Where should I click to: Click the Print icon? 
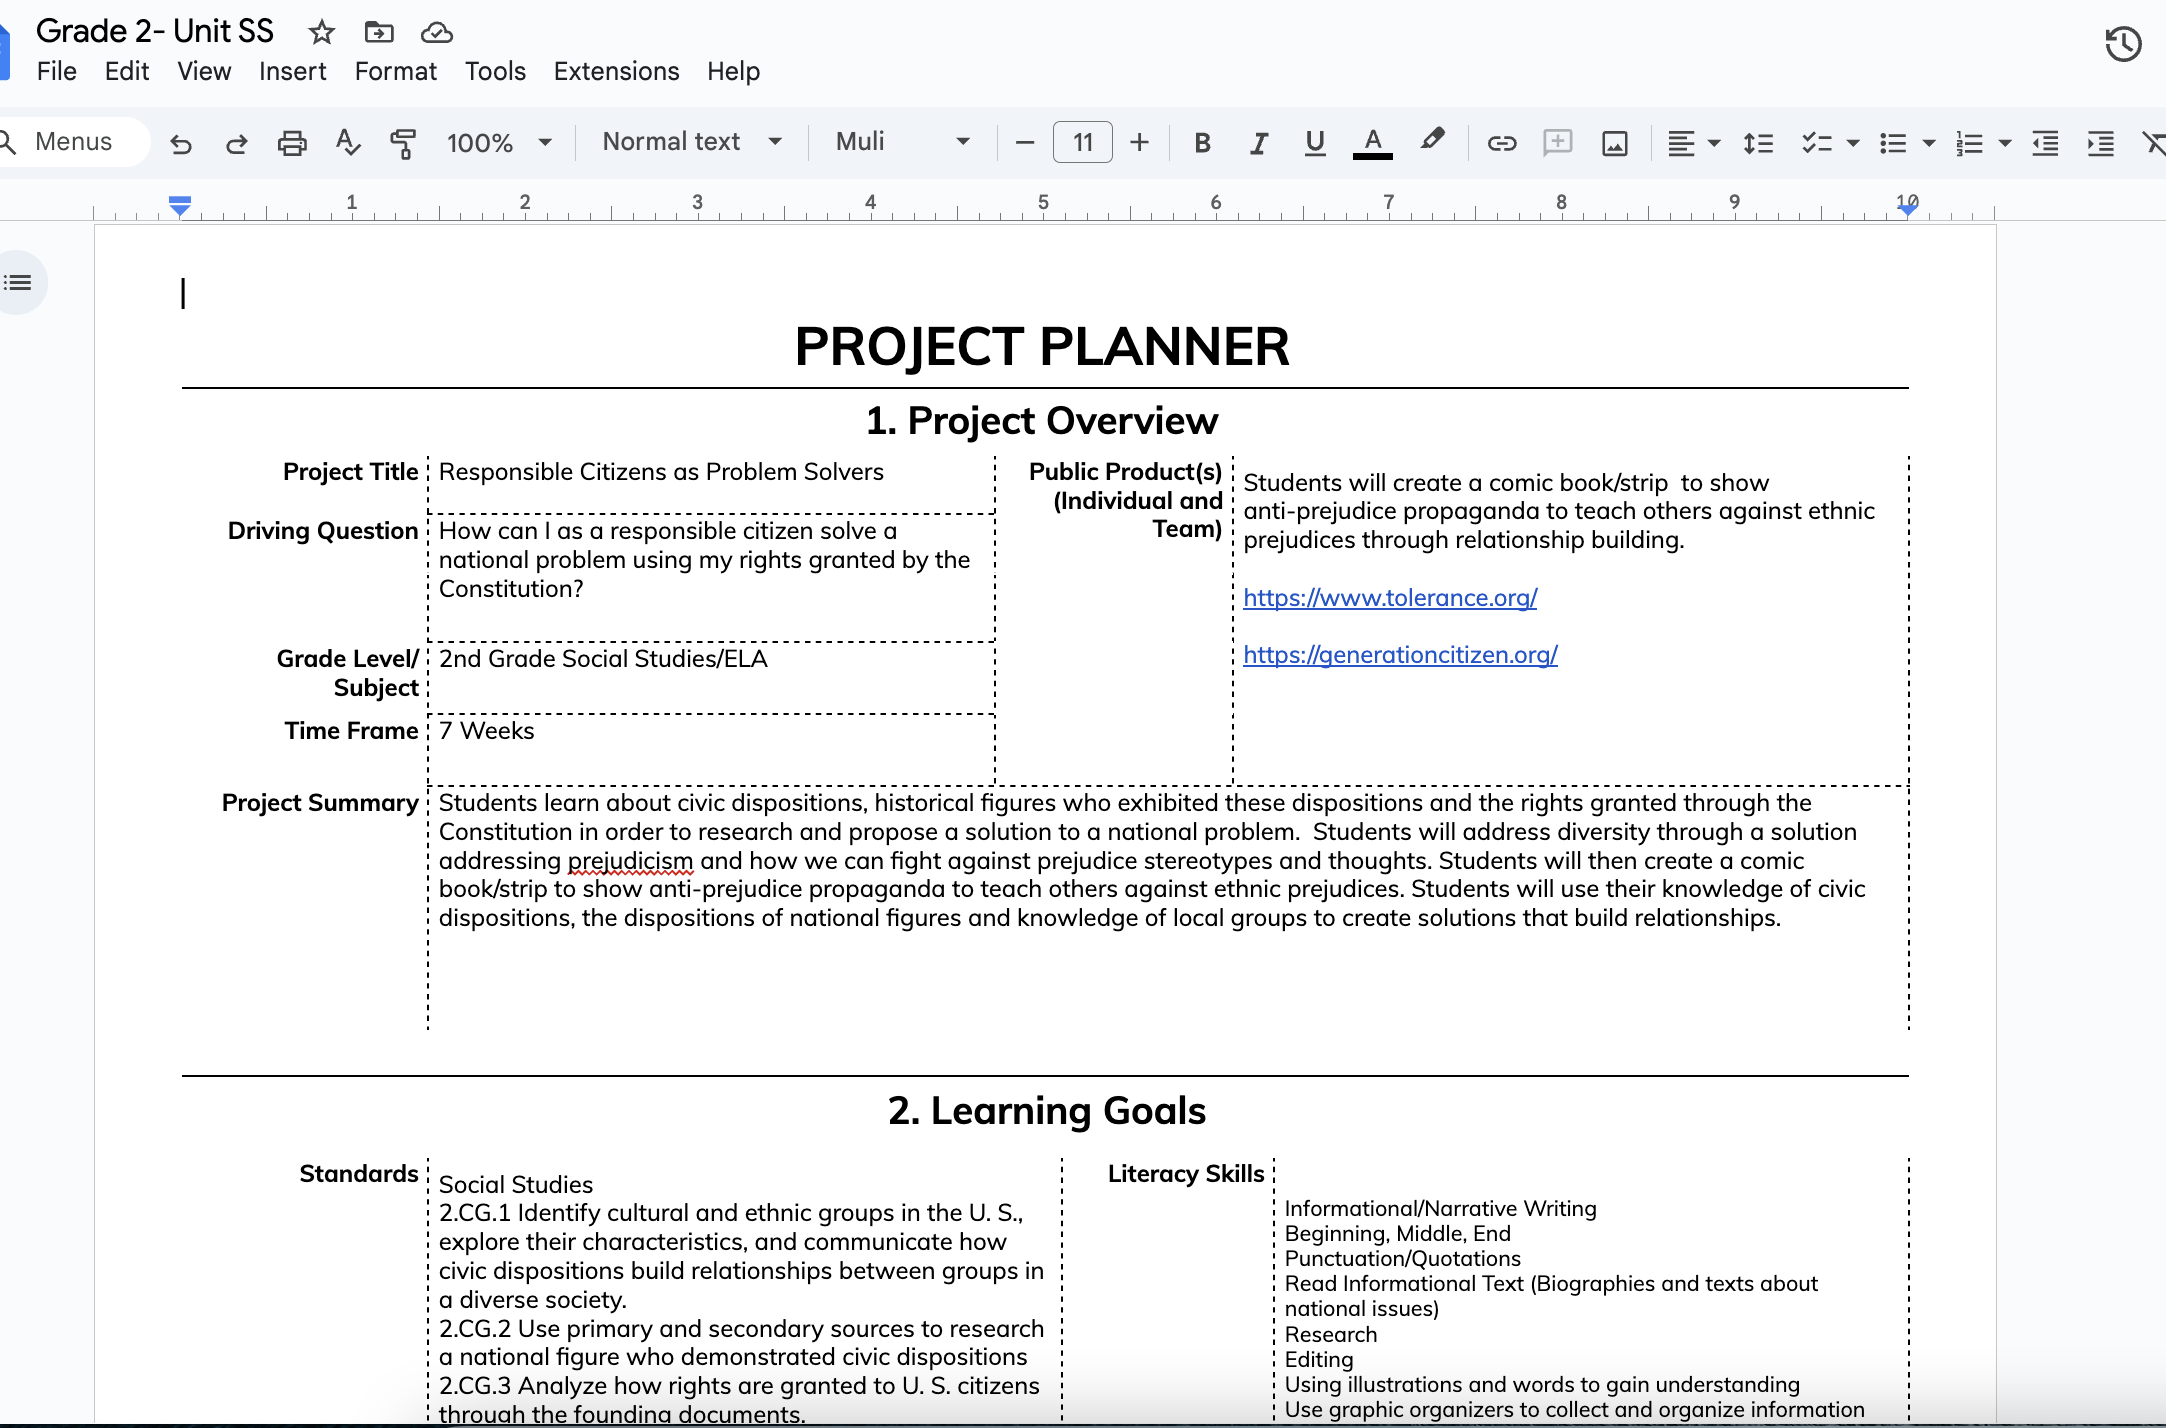pos(291,143)
